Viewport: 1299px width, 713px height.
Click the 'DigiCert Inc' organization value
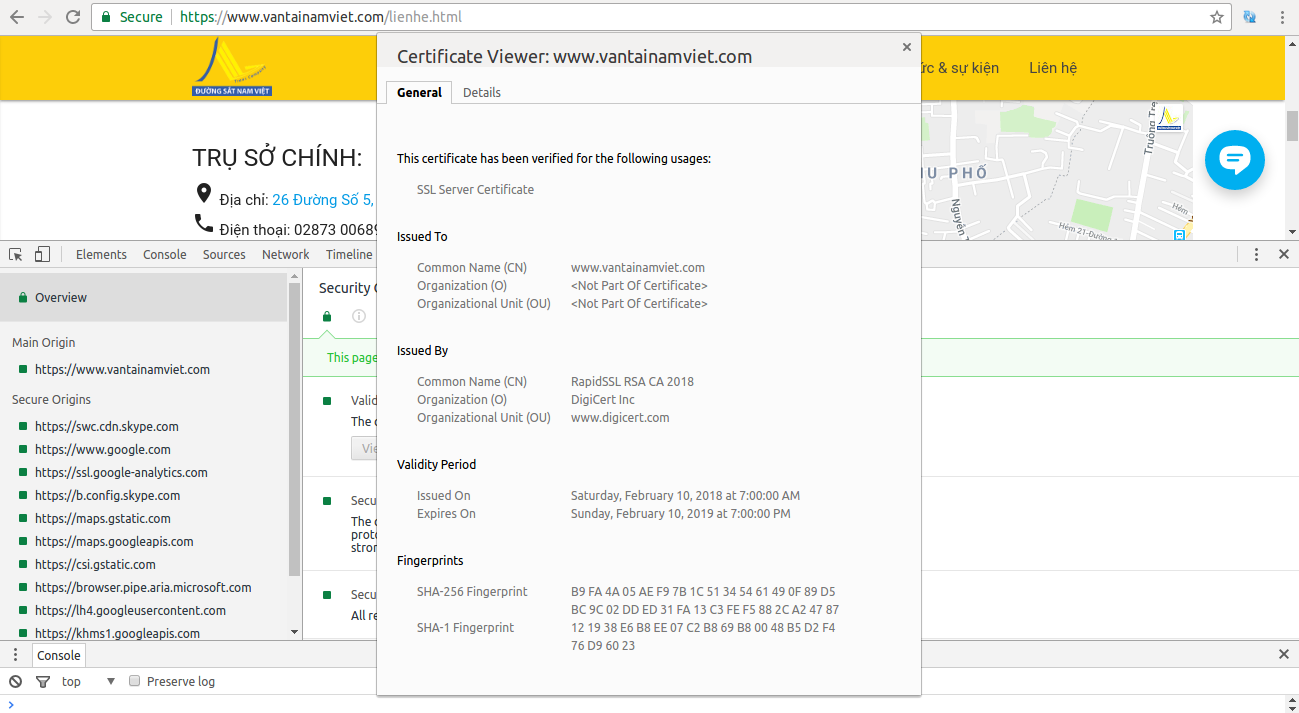[x=603, y=399]
